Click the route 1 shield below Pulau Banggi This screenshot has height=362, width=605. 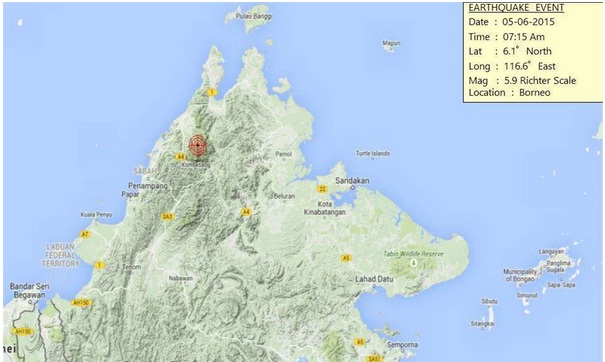click(211, 92)
